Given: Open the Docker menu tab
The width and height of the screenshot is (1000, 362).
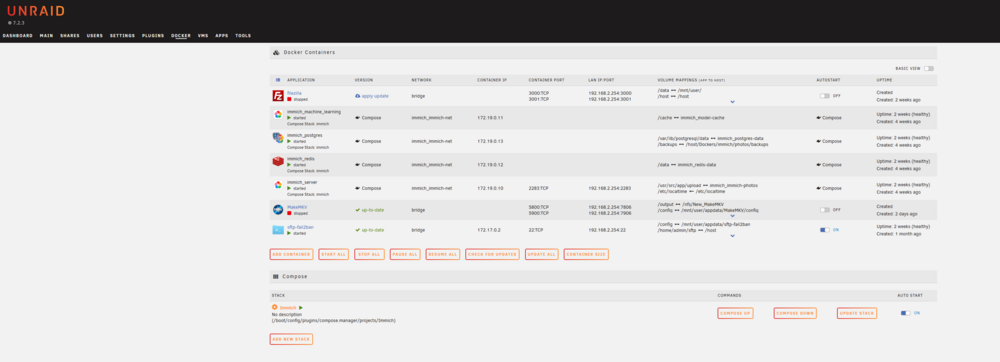Looking at the screenshot, I should pyautogui.click(x=181, y=36).
